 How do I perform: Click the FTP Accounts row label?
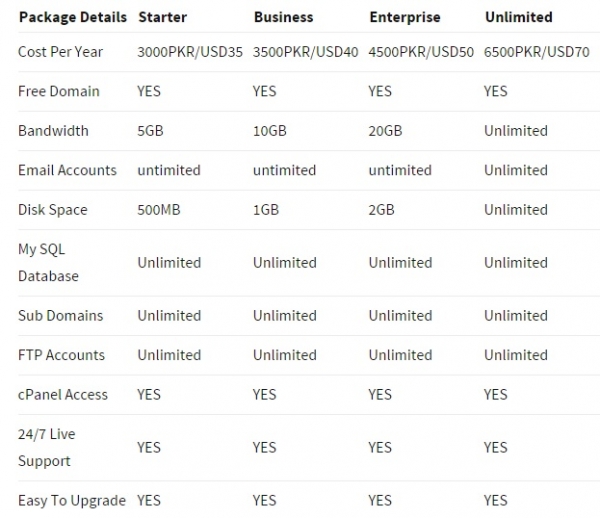61,355
